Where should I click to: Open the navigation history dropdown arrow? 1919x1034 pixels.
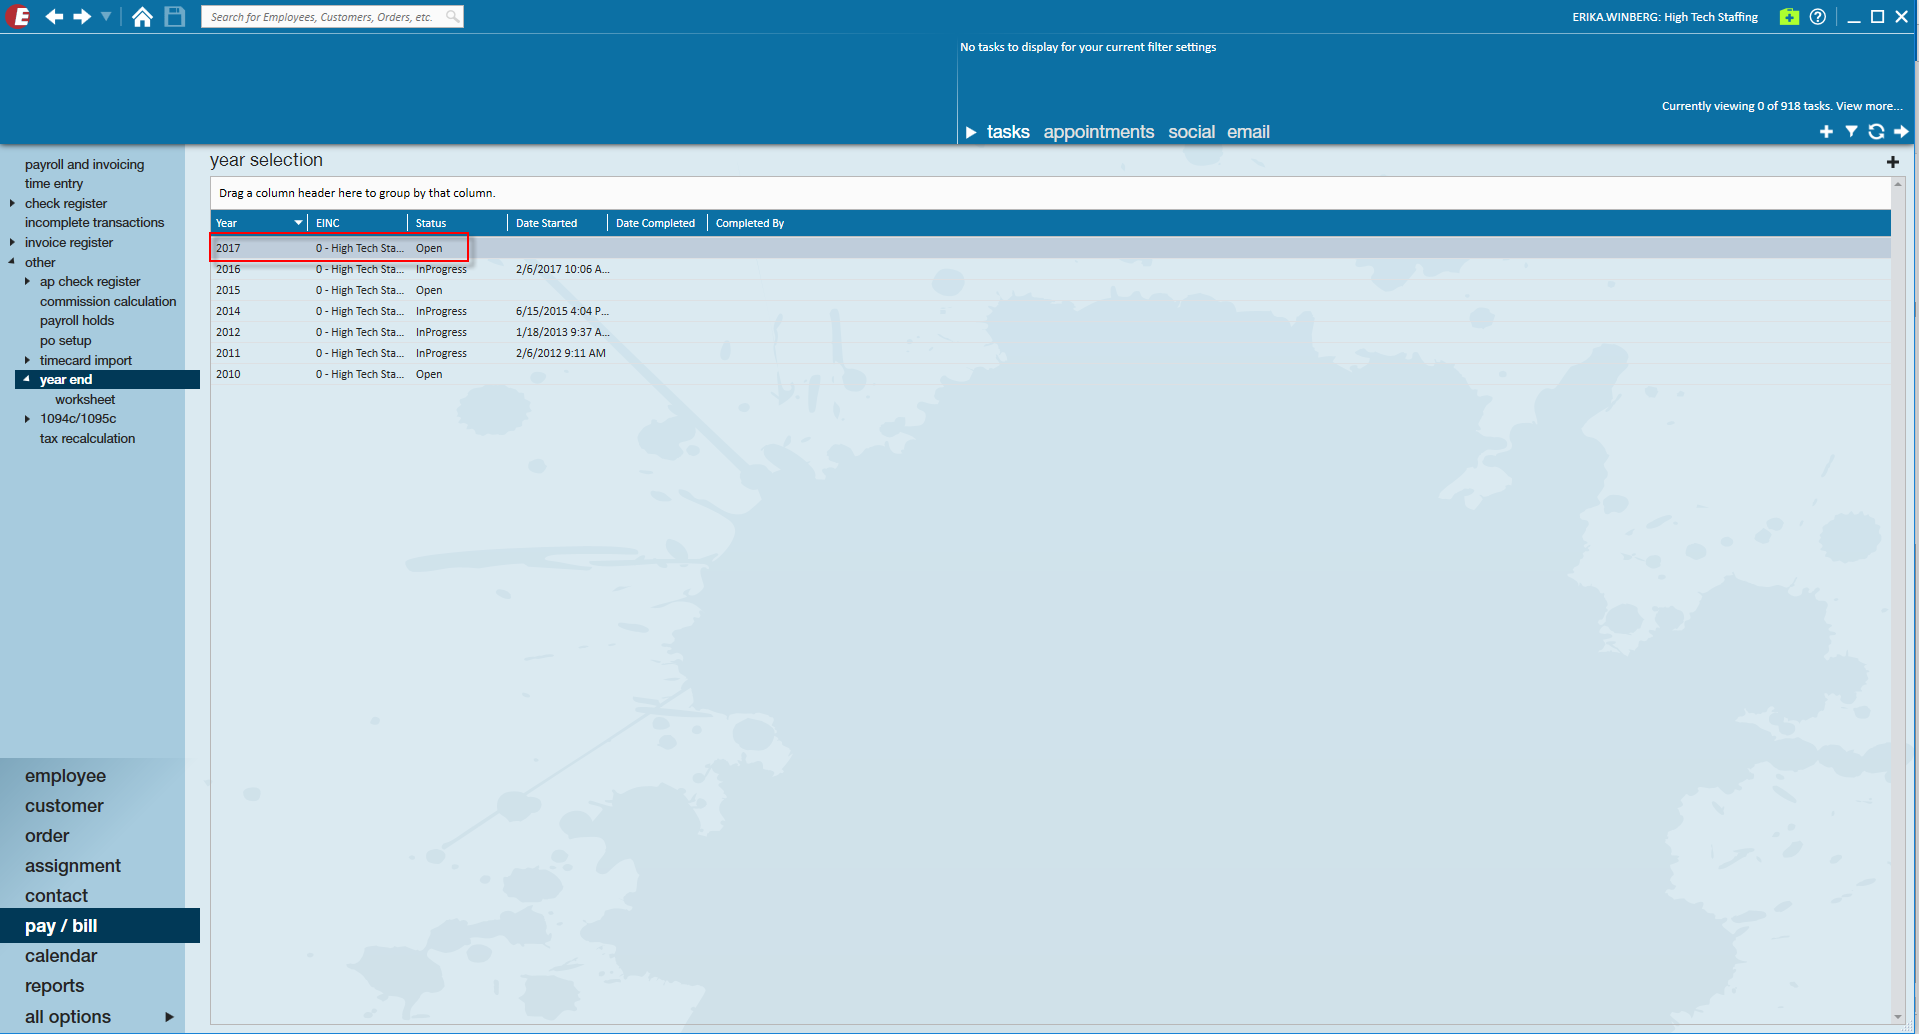tap(106, 17)
